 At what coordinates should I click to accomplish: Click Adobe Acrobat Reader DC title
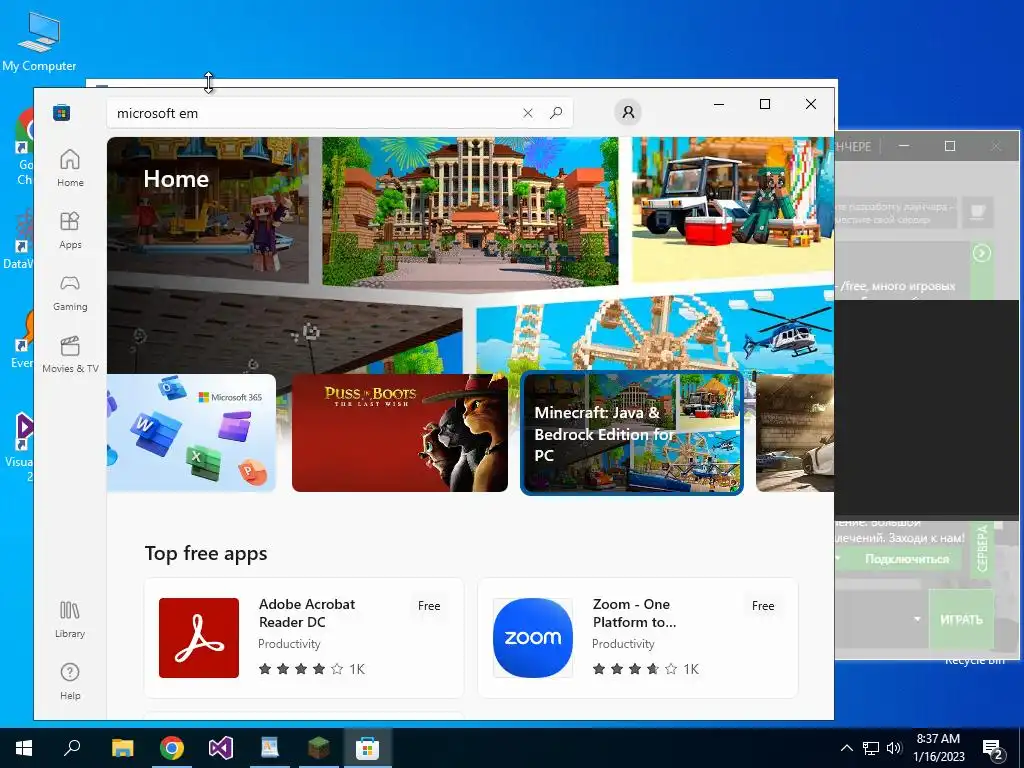point(307,613)
